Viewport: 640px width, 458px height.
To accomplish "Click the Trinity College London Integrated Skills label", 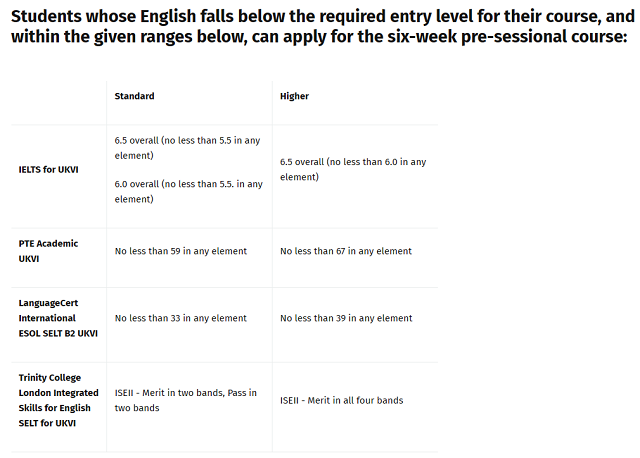I will (58, 400).
